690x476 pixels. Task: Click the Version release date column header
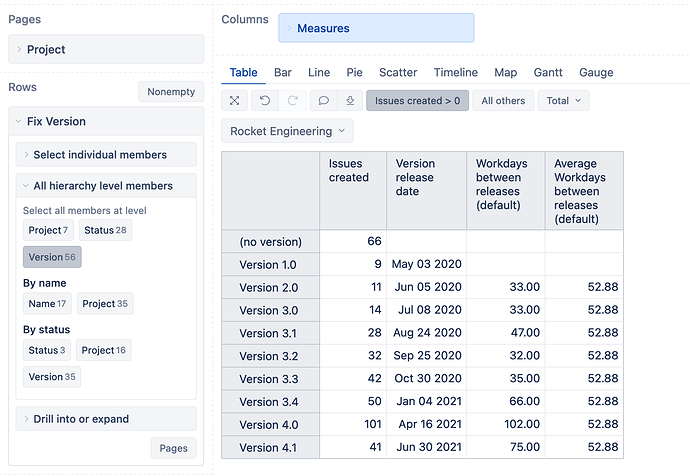[x=426, y=190]
